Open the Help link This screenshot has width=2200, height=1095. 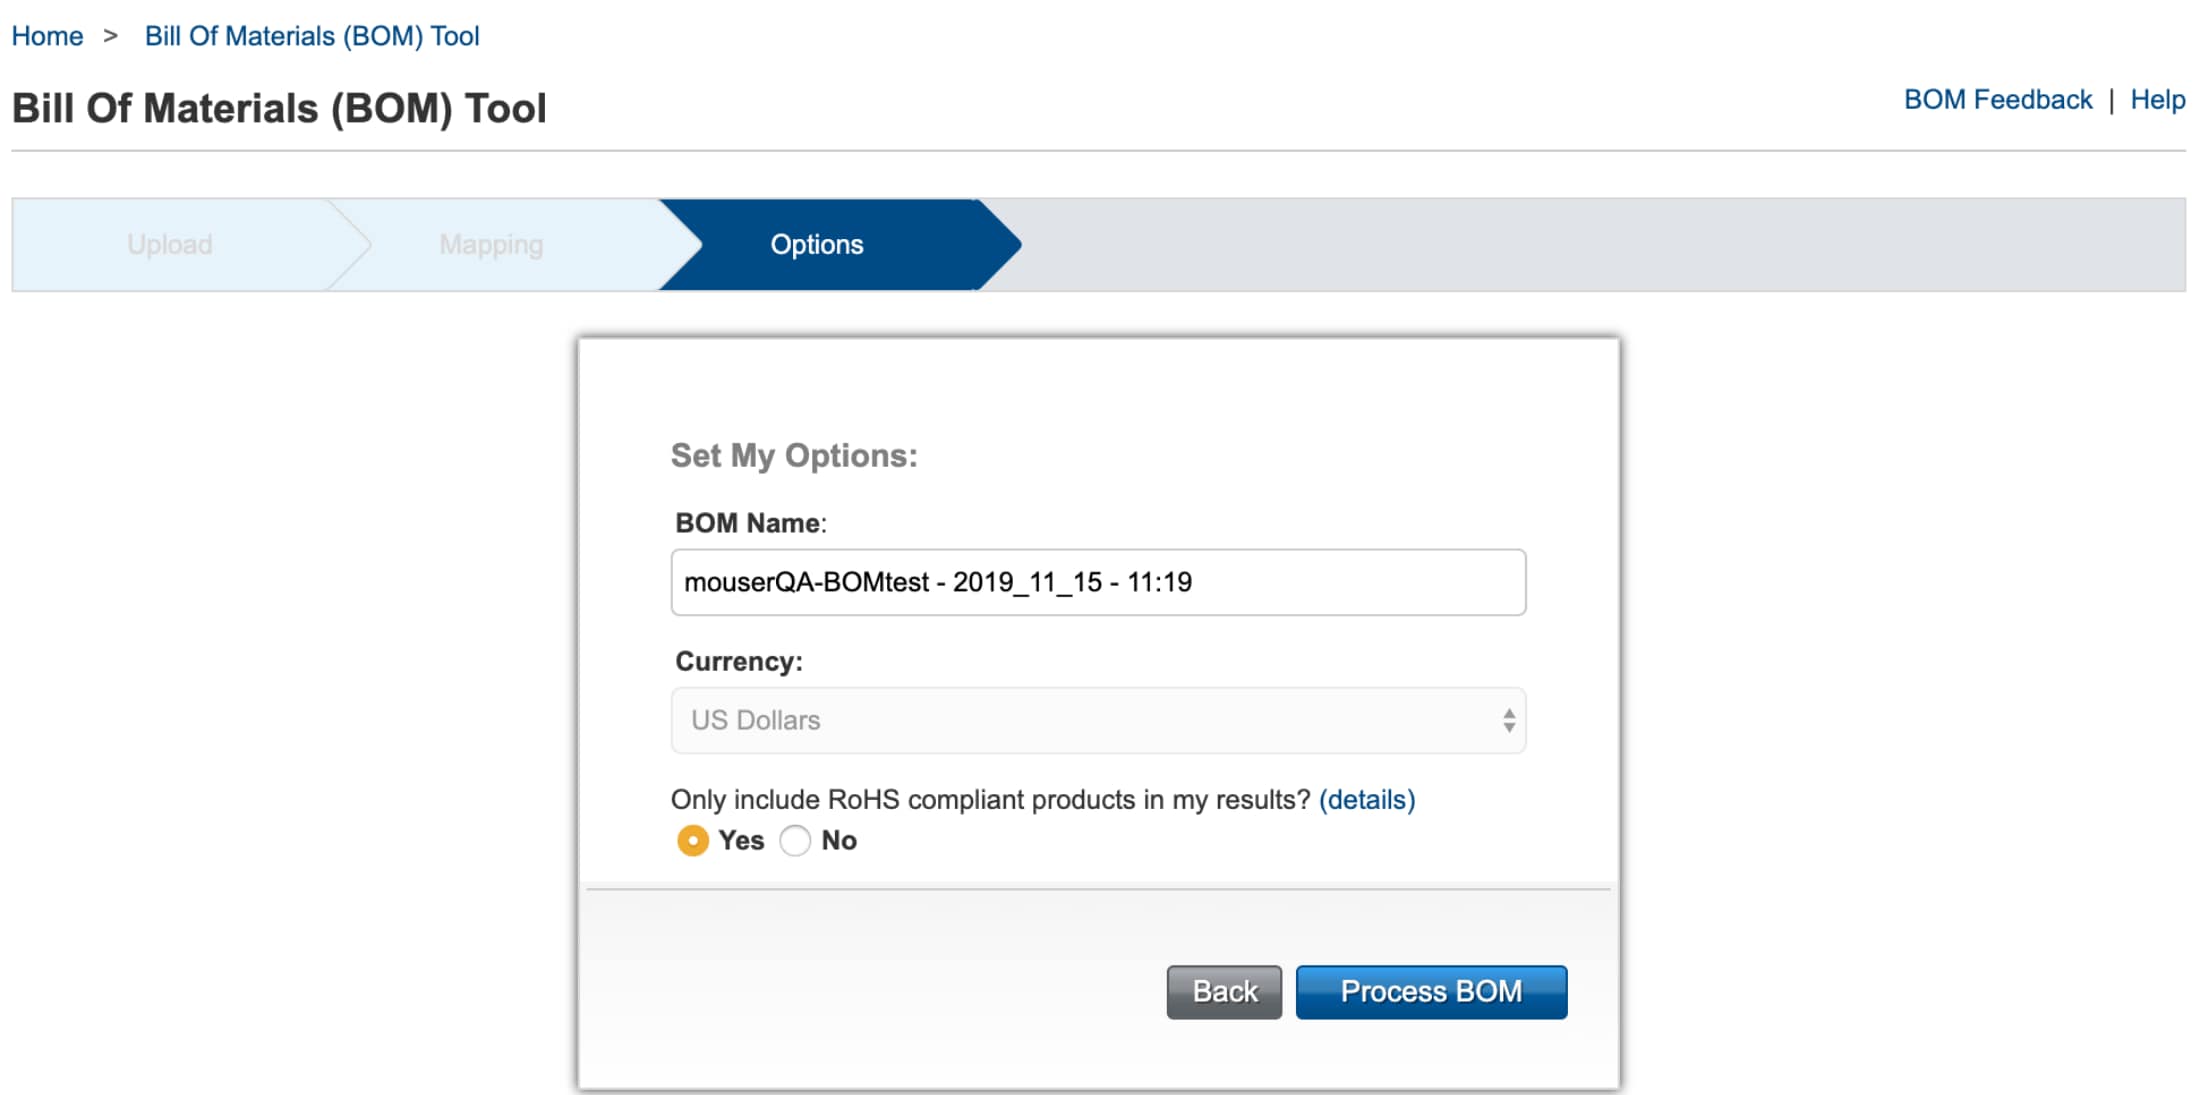click(2157, 100)
